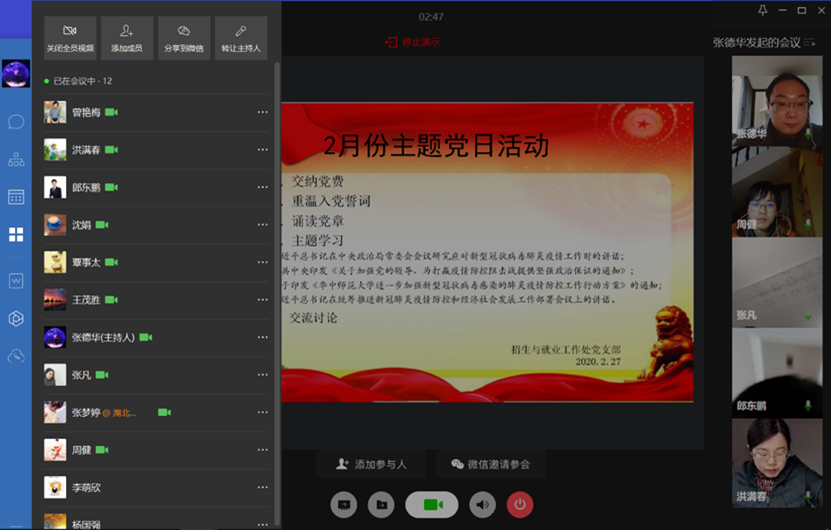Screen dimensions: 831x530
Task: Turn off all members' video (关闭全员视频)
Action: (x=70, y=38)
